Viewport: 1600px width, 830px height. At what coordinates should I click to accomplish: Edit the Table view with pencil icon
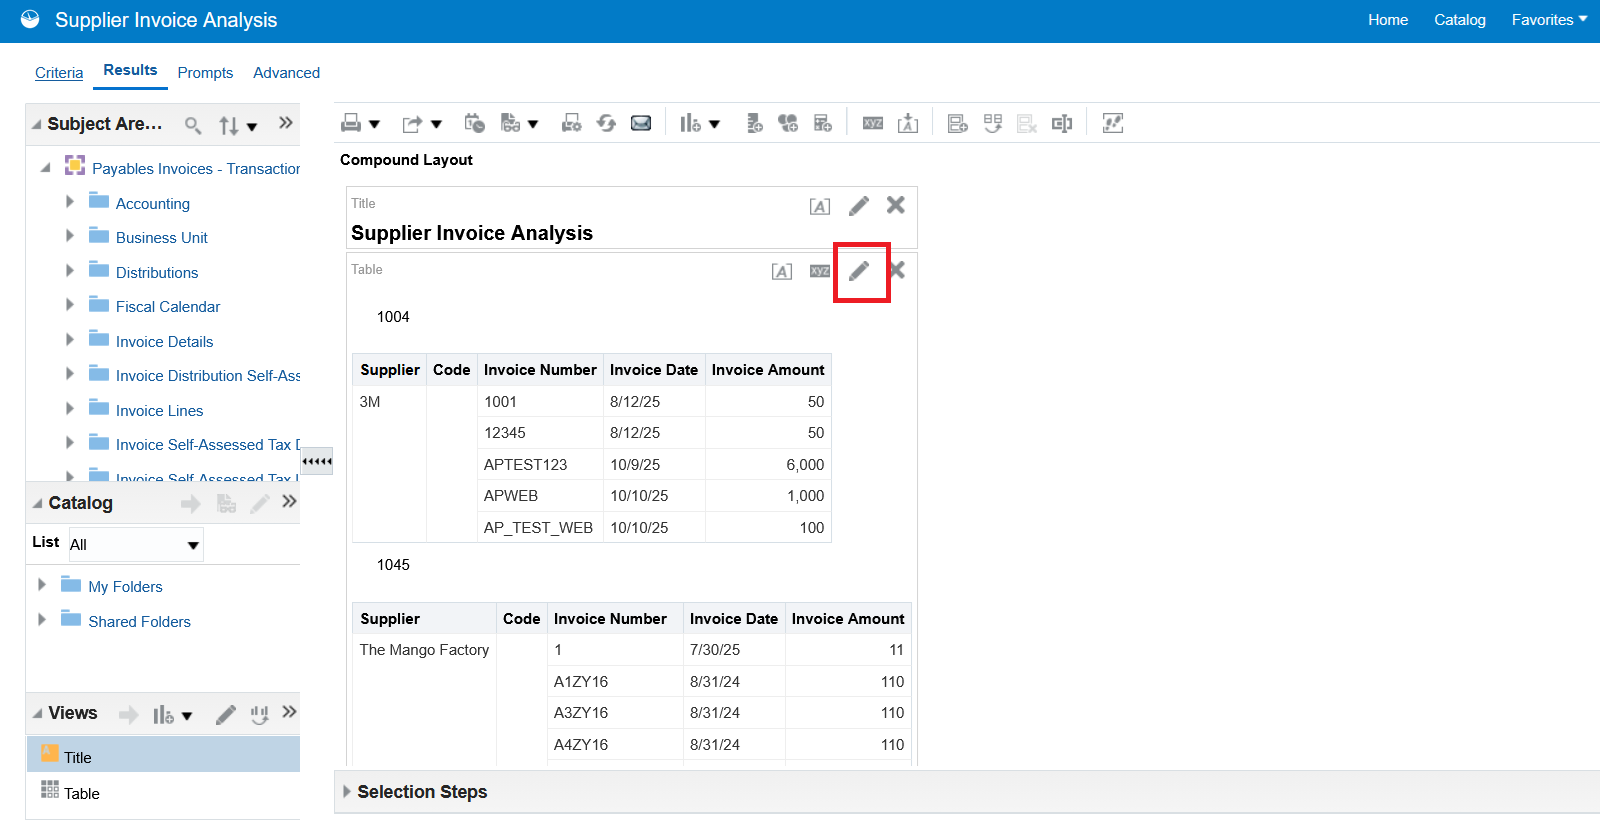[x=859, y=271]
